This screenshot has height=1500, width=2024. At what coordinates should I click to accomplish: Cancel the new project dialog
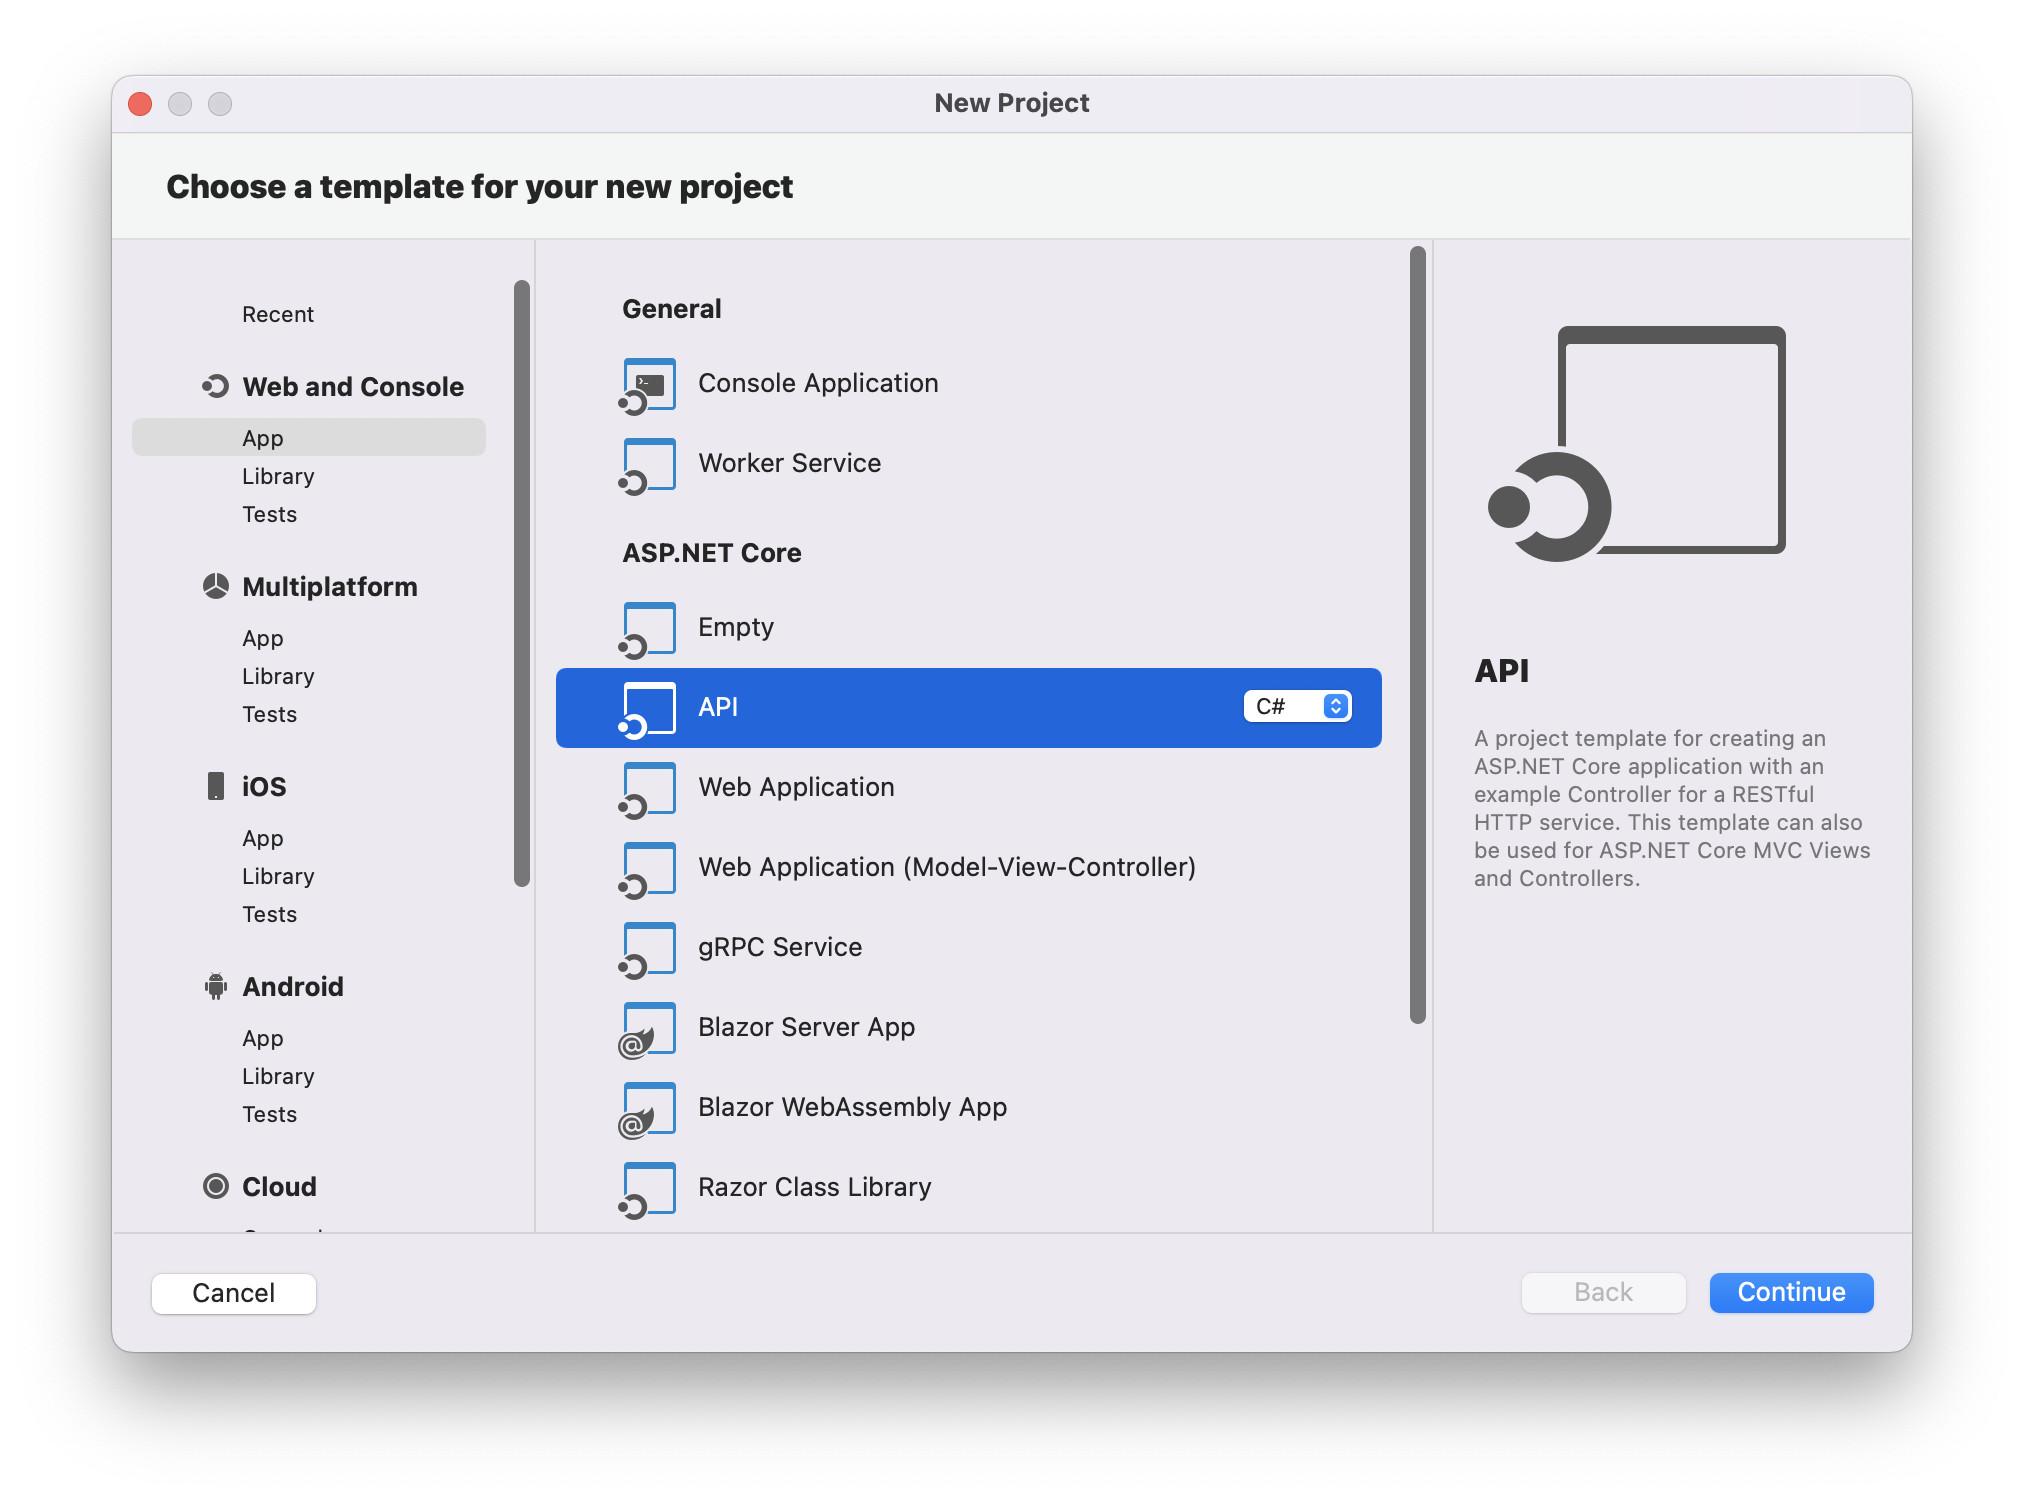click(x=233, y=1292)
